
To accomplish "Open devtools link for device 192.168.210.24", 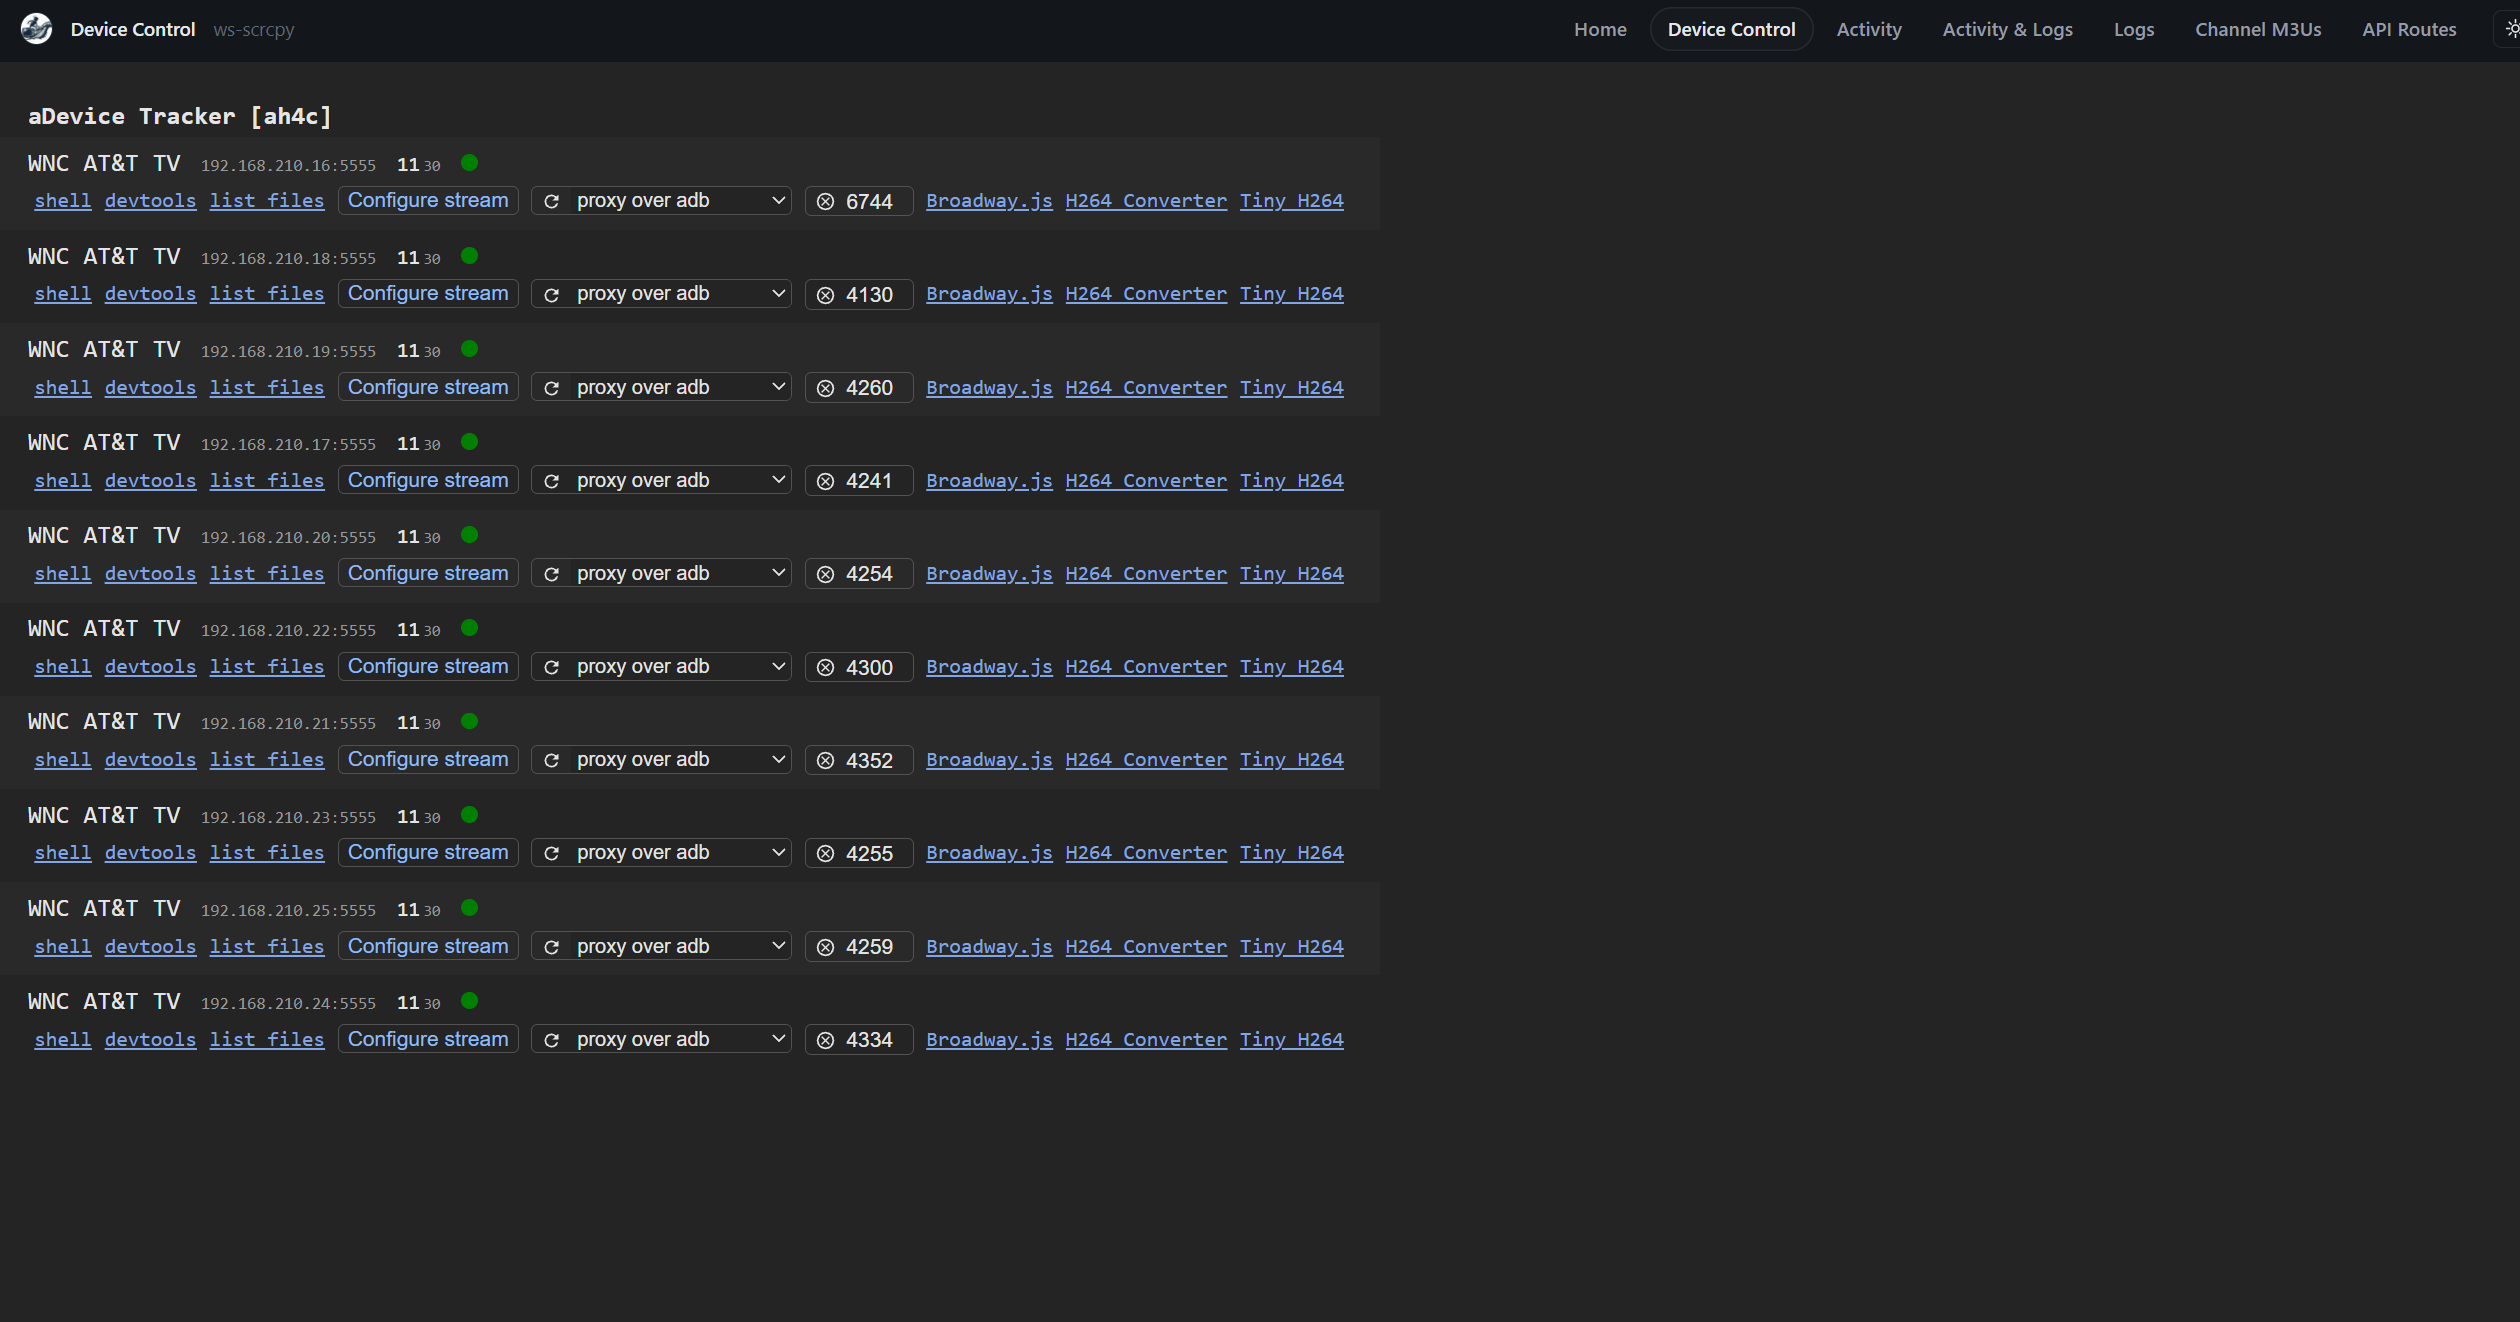I will click(150, 1040).
